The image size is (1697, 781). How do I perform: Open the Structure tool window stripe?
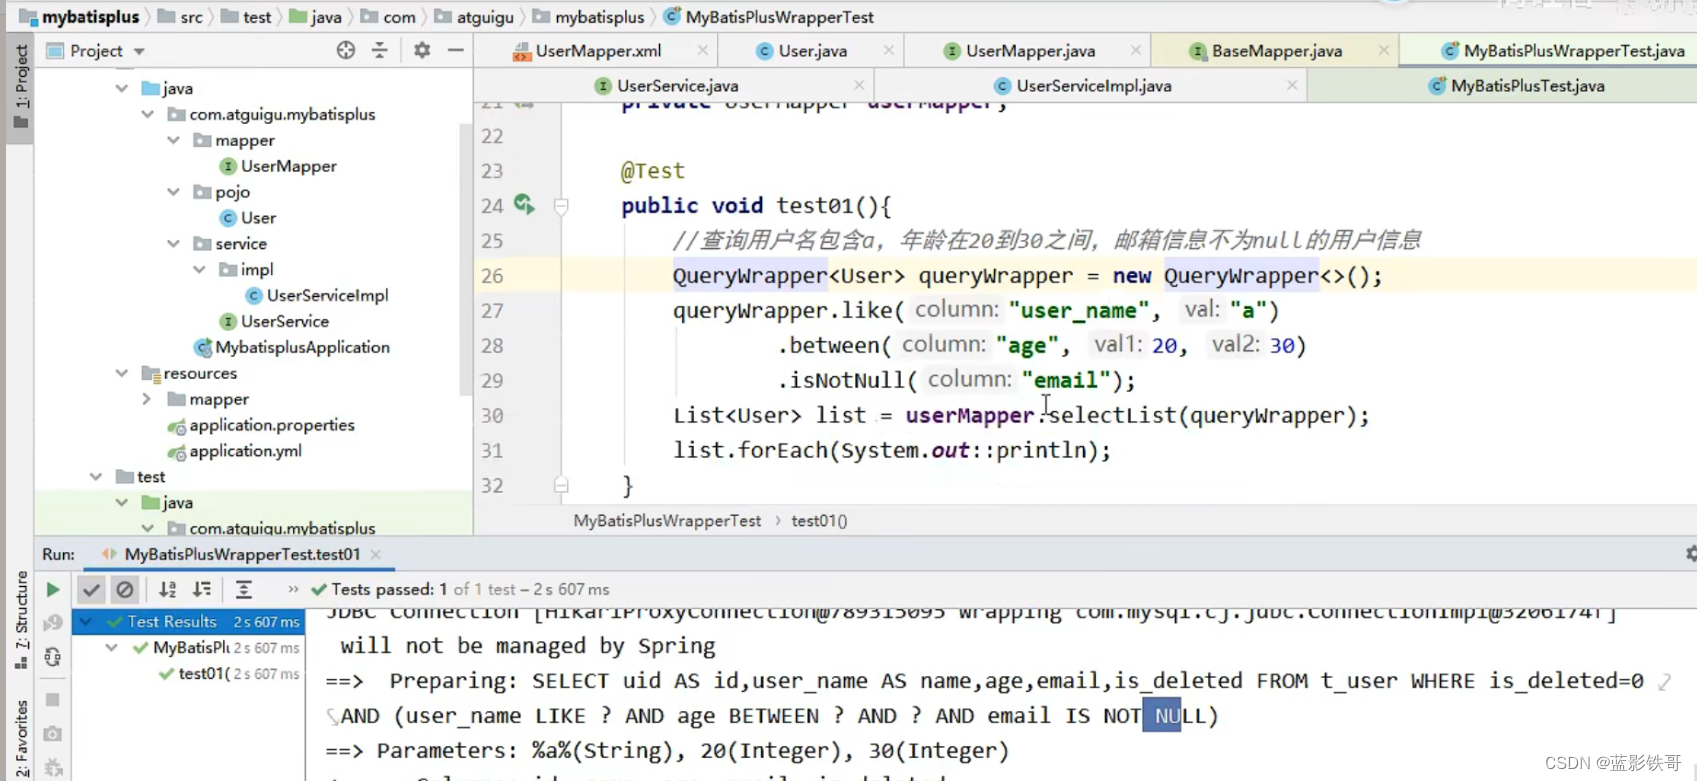click(x=21, y=622)
